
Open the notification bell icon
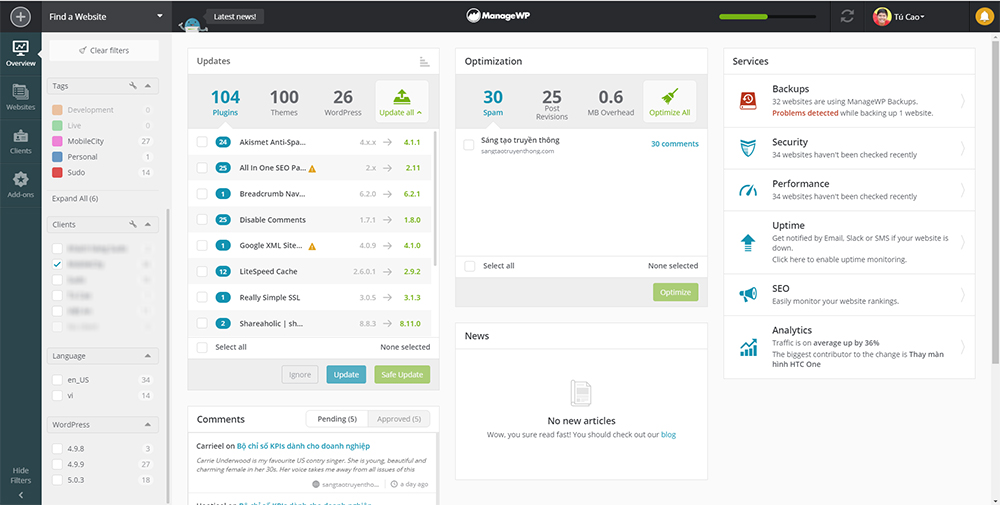984,17
